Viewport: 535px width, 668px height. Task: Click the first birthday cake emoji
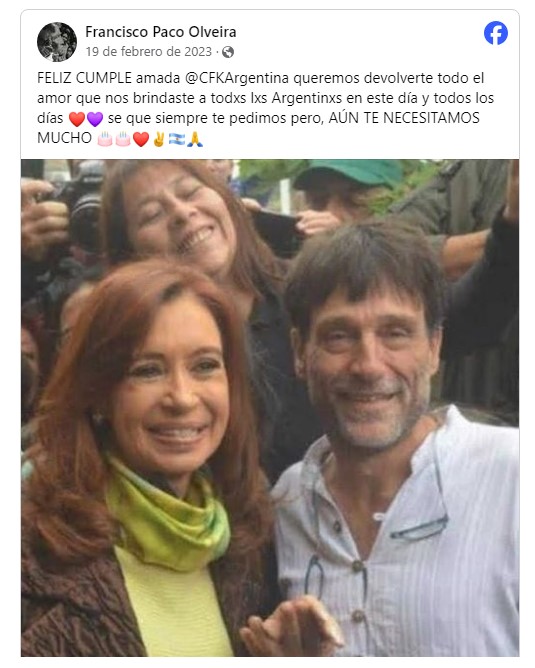(105, 139)
